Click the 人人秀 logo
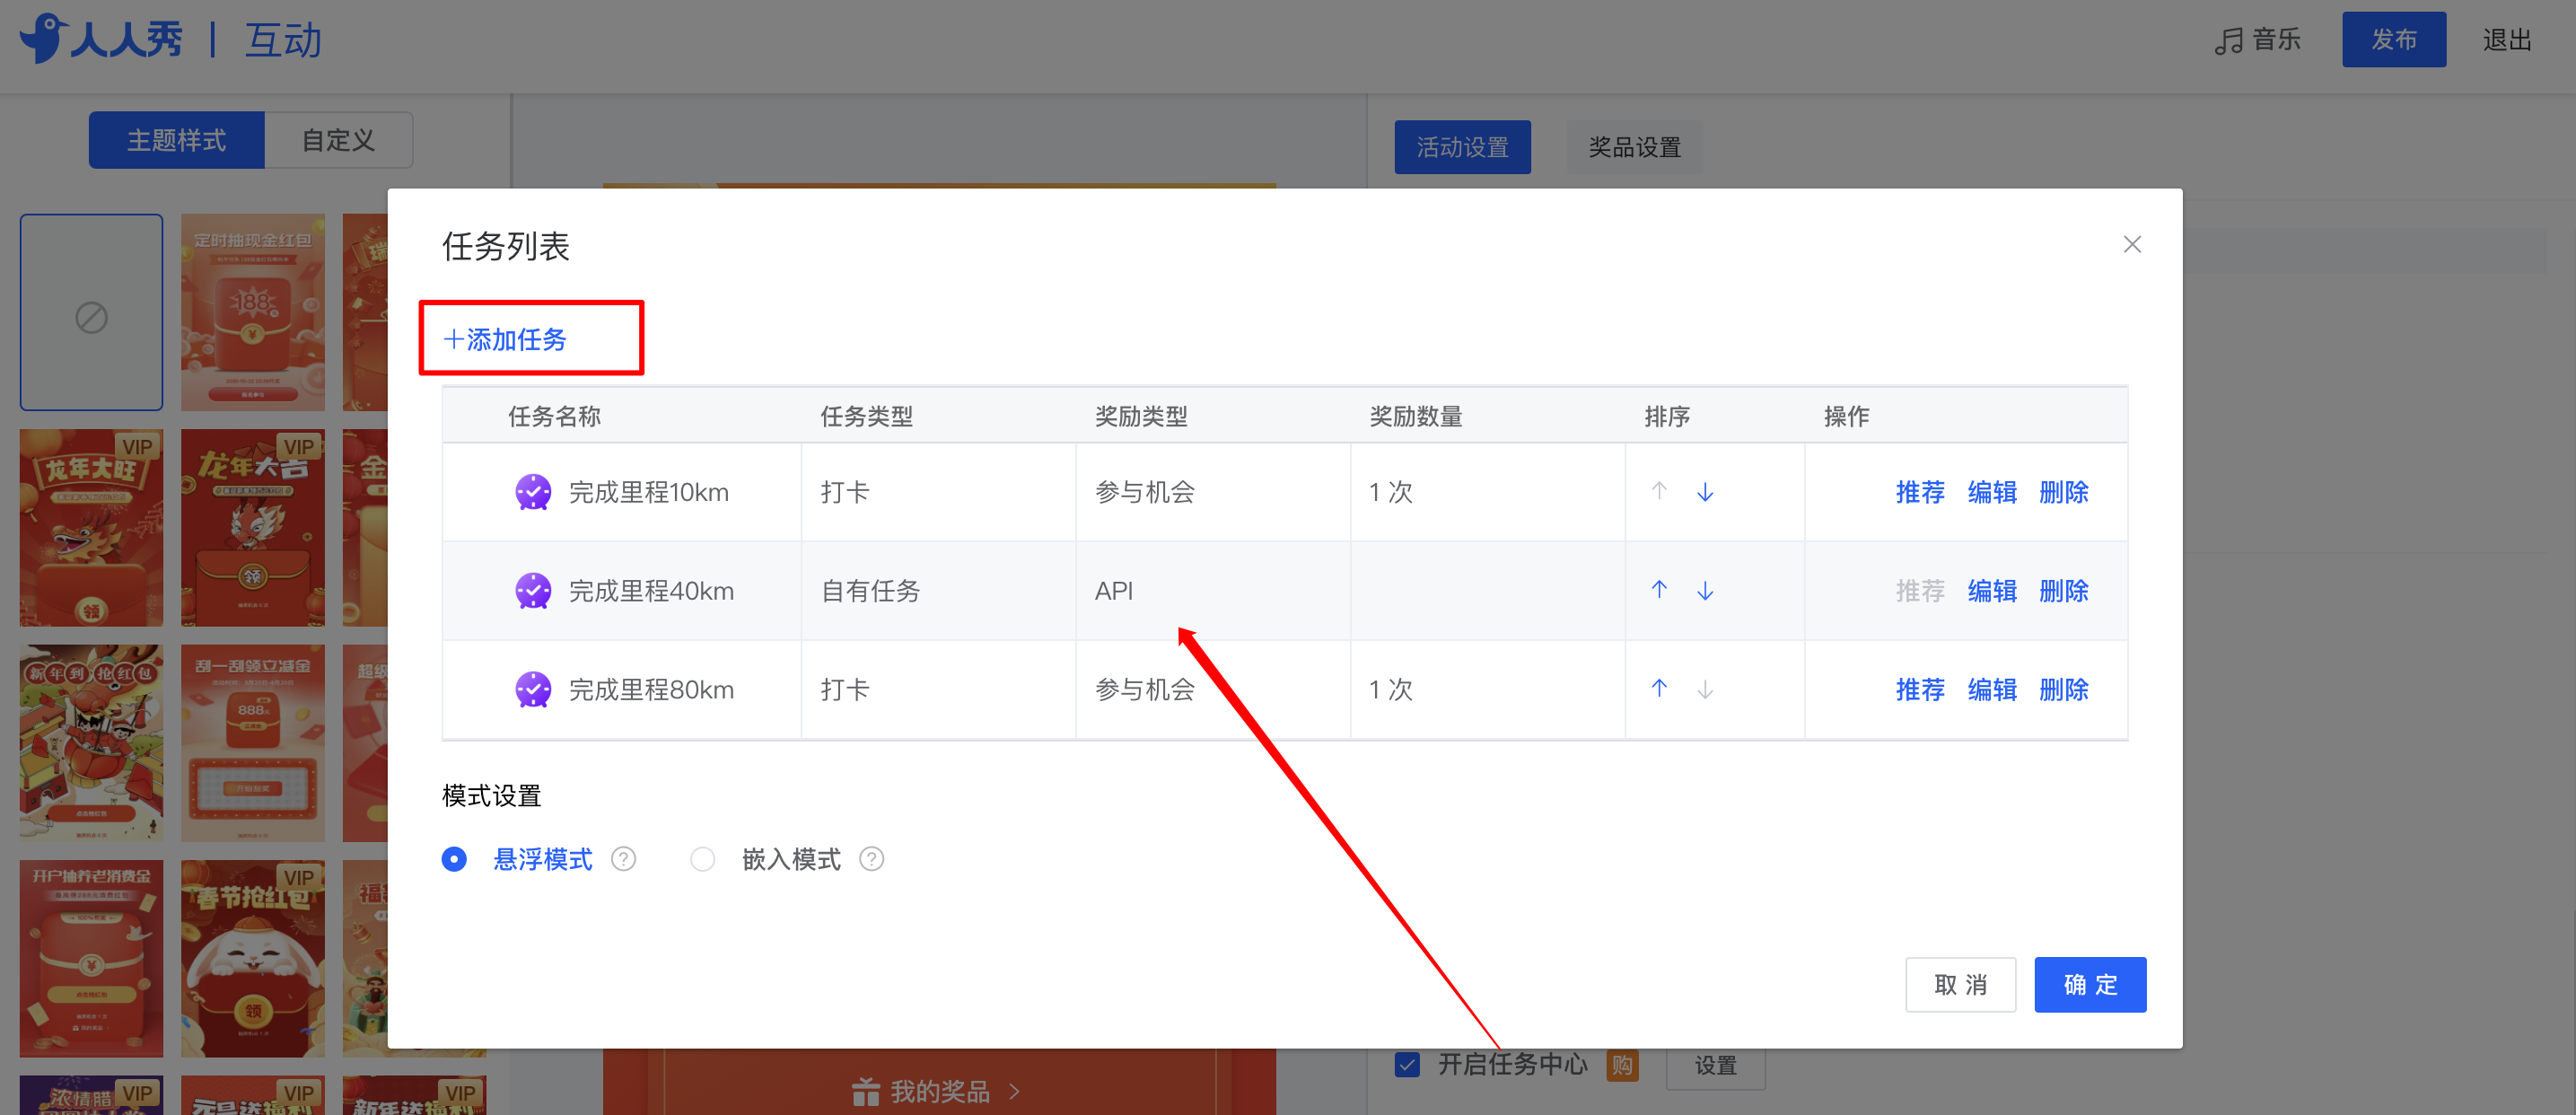 tap(101, 40)
